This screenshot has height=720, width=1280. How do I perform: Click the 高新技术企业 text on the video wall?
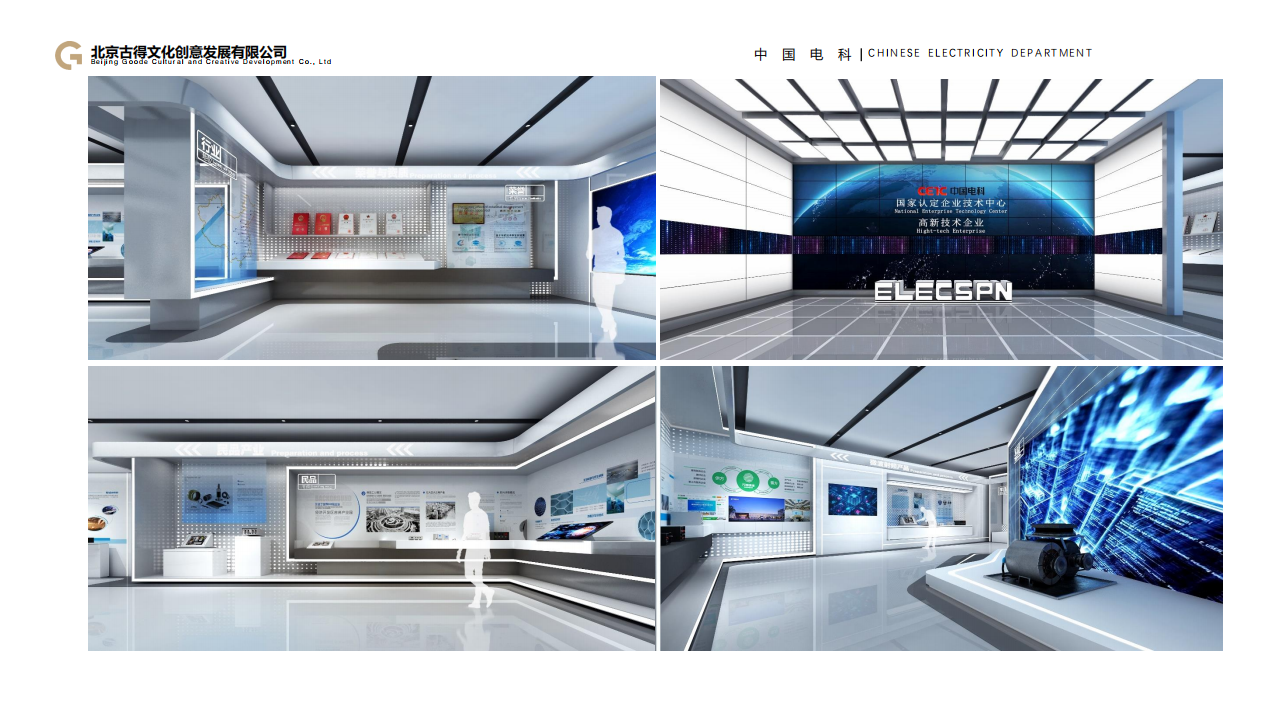[x=951, y=222]
